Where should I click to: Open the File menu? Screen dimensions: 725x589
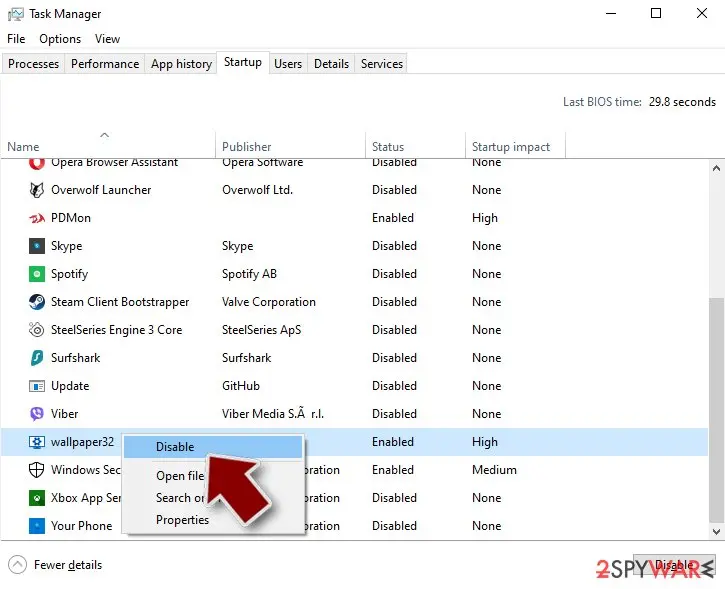(16, 39)
